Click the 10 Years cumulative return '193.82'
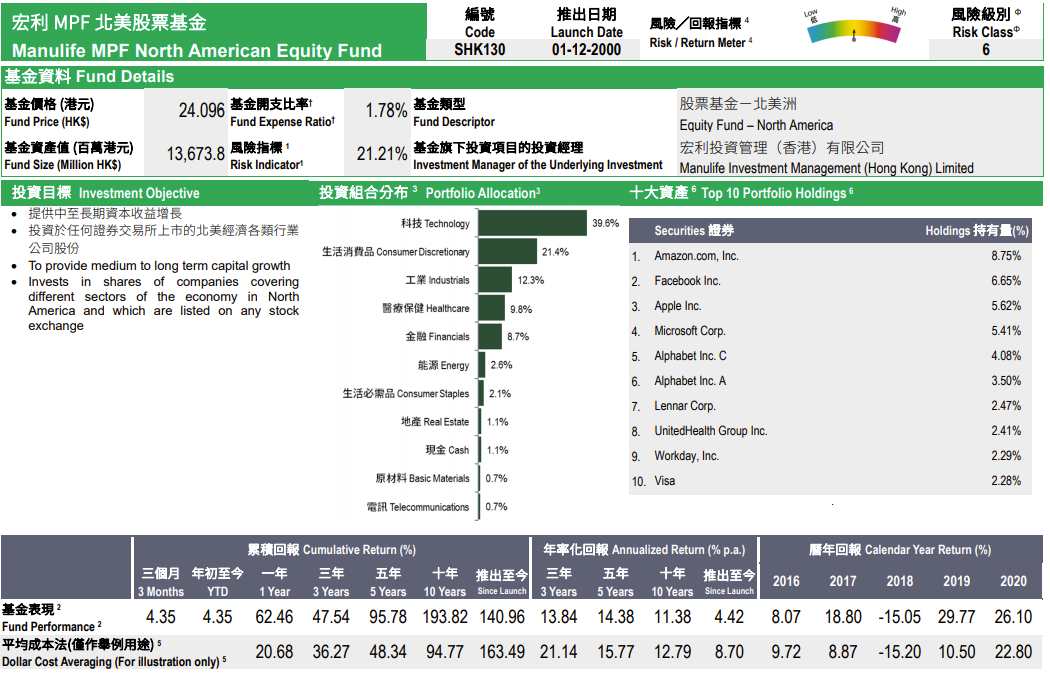The width and height of the screenshot is (1050, 678). click(445, 617)
